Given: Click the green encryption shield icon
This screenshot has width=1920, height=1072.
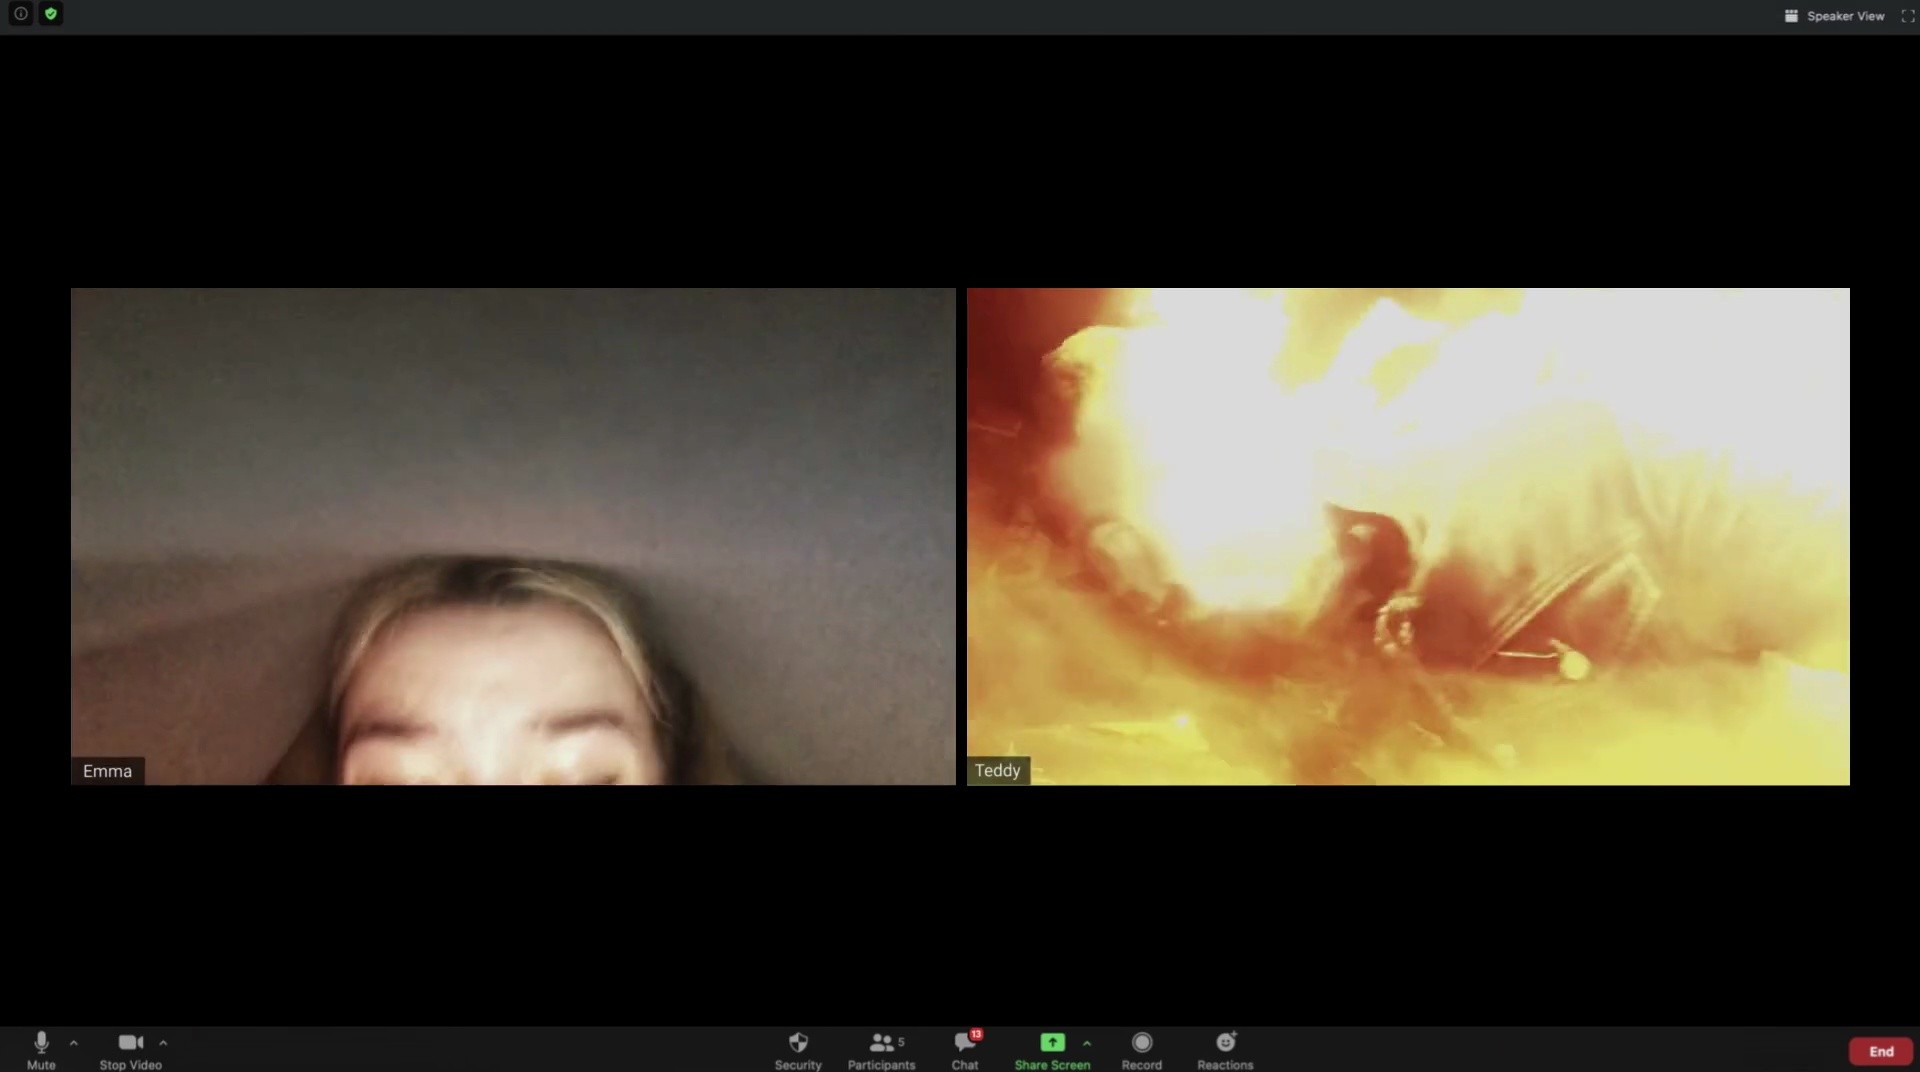Looking at the screenshot, I should pyautogui.click(x=51, y=14).
